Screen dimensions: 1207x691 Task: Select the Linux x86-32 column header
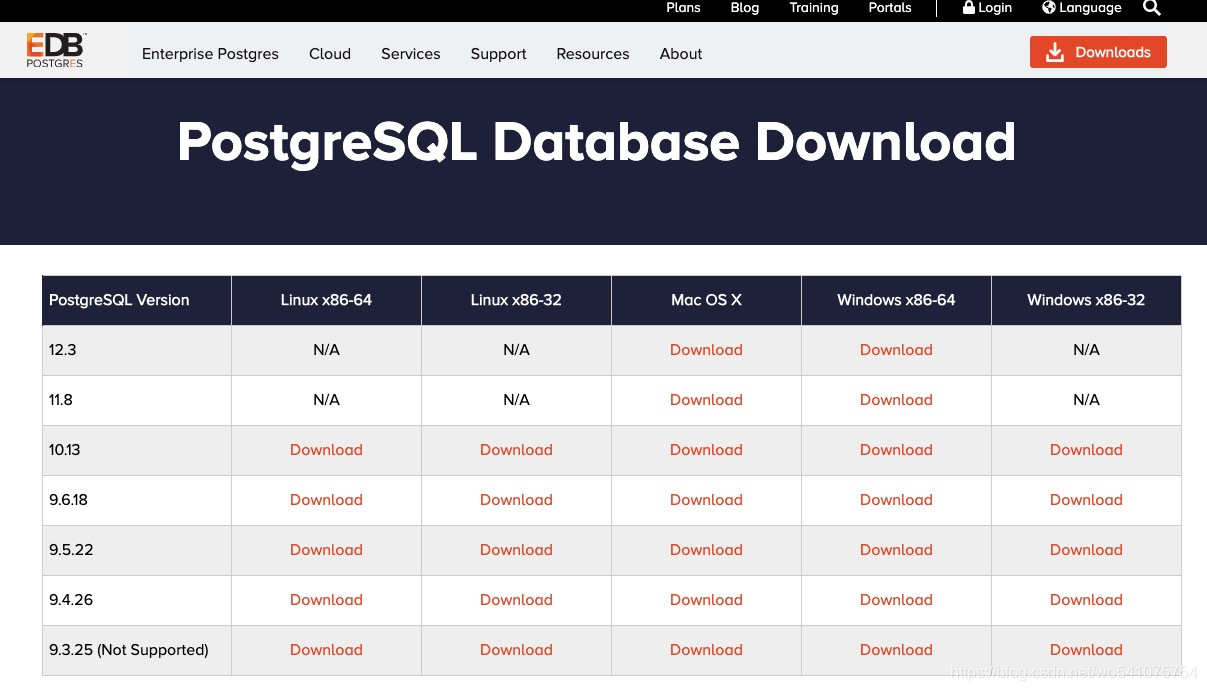pos(516,300)
